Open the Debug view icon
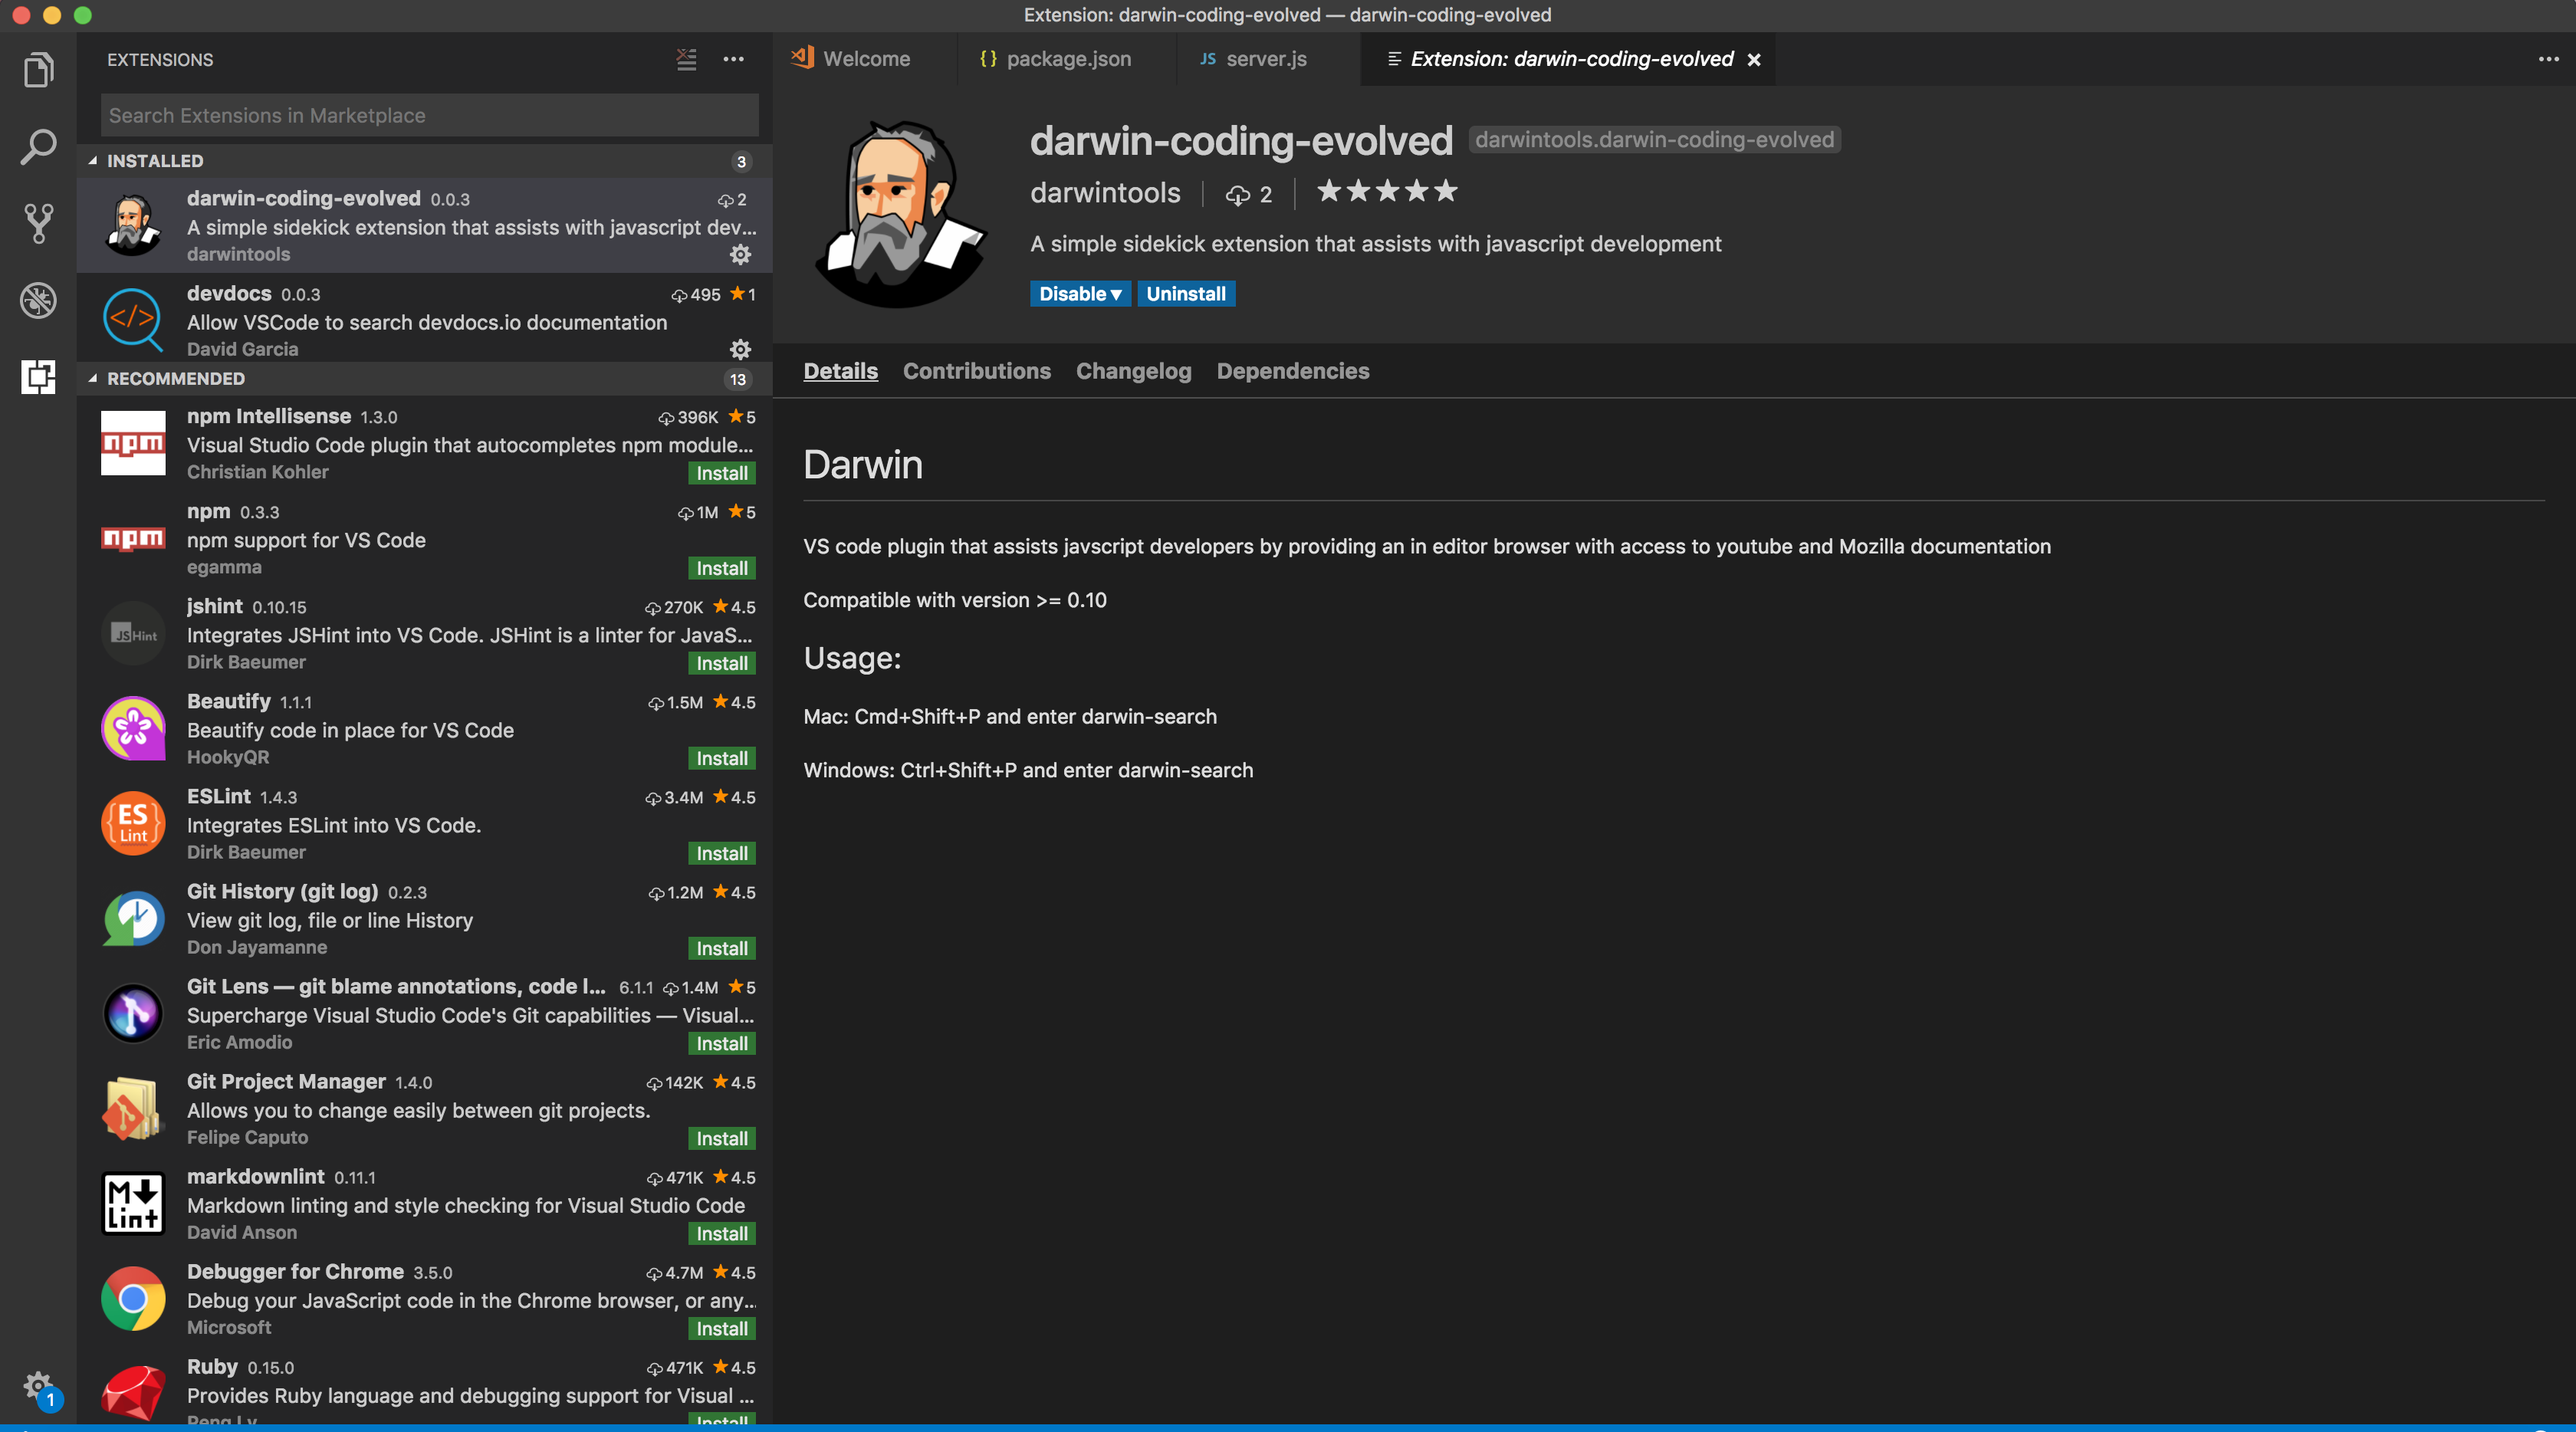2576x1432 pixels. click(x=38, y=300)
